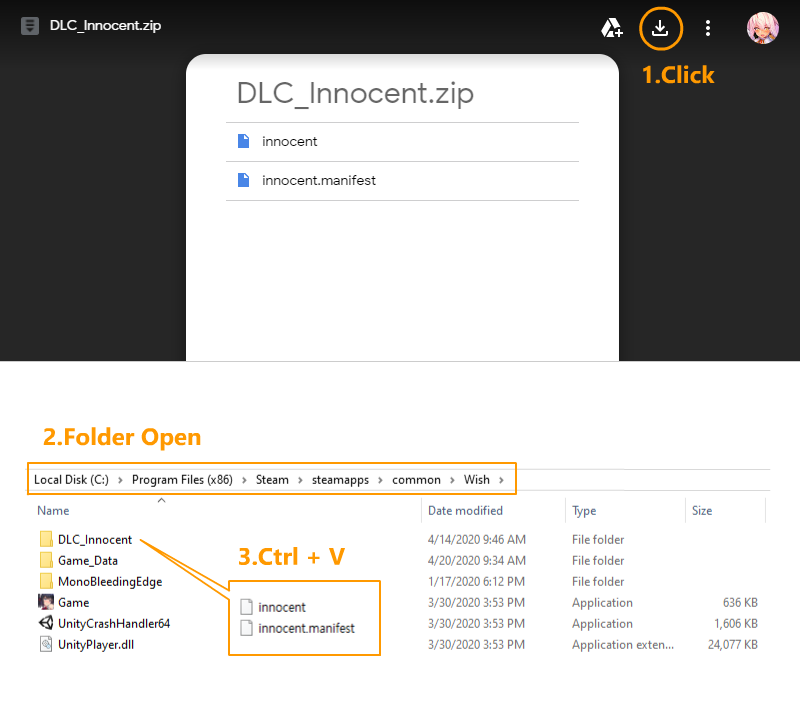The height and width of the screenshot is (720, 800).
Task: Expand the chevron after Local Disk (C:)
Action: point(120,480)
